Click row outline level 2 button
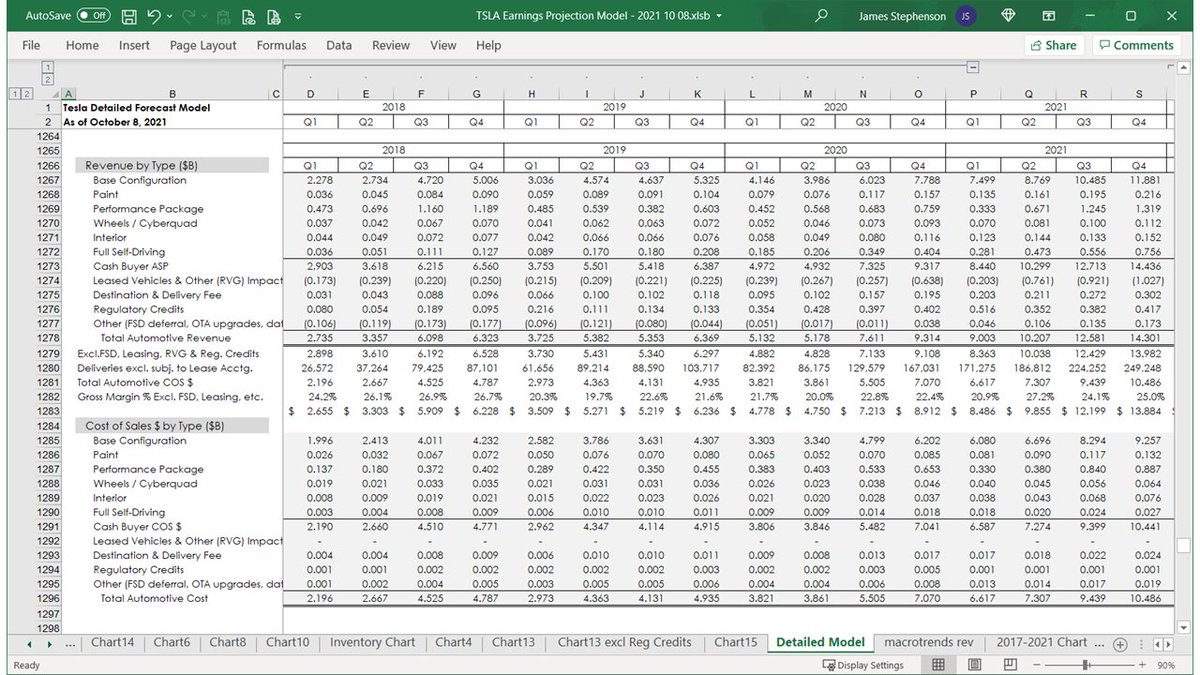 pos(26,93)
